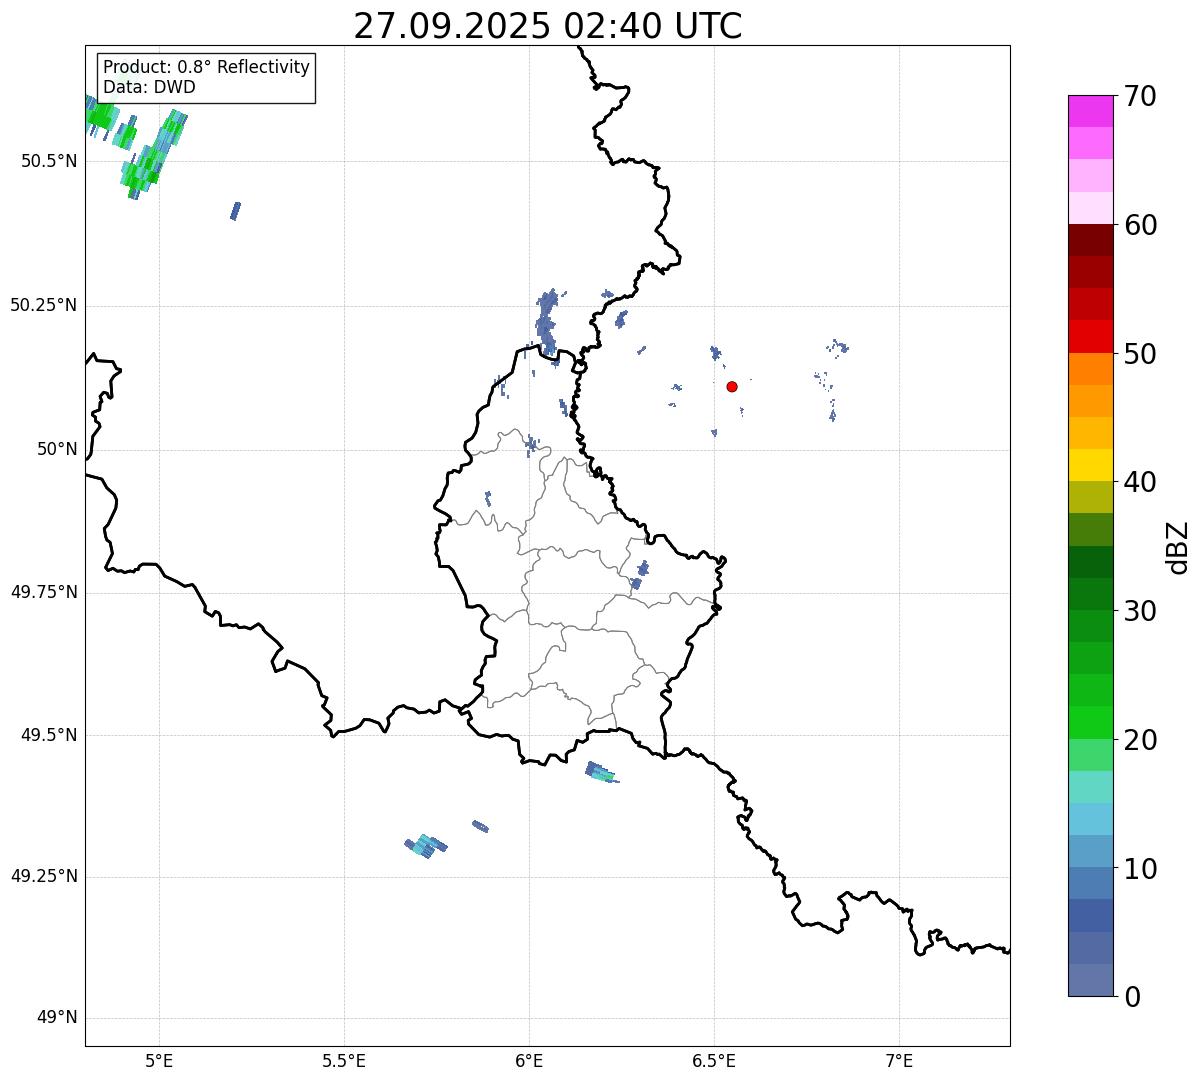Click the latitude label 49.75°N

coord(44,592)
